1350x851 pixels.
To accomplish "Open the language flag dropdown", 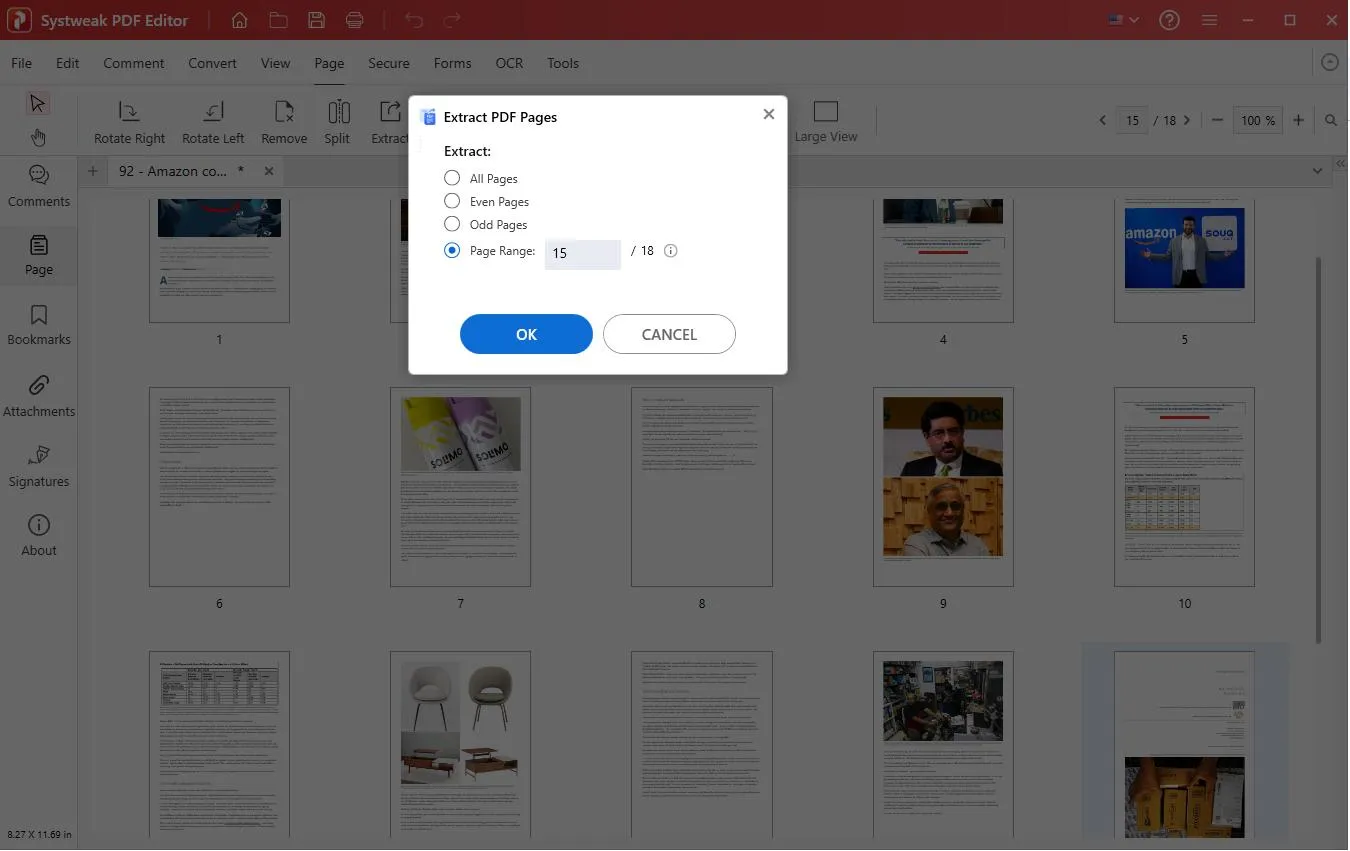I will [x=1123, y=20].
